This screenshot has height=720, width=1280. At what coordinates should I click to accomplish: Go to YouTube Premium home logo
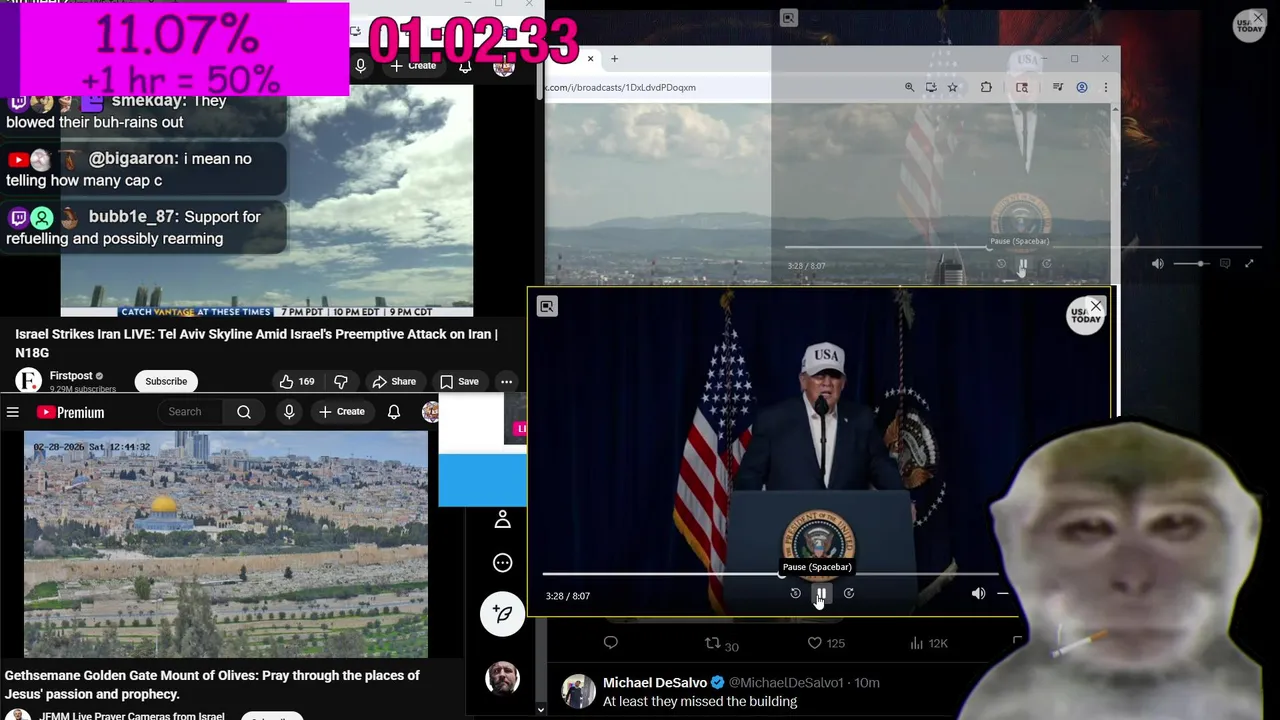(71, 412)
